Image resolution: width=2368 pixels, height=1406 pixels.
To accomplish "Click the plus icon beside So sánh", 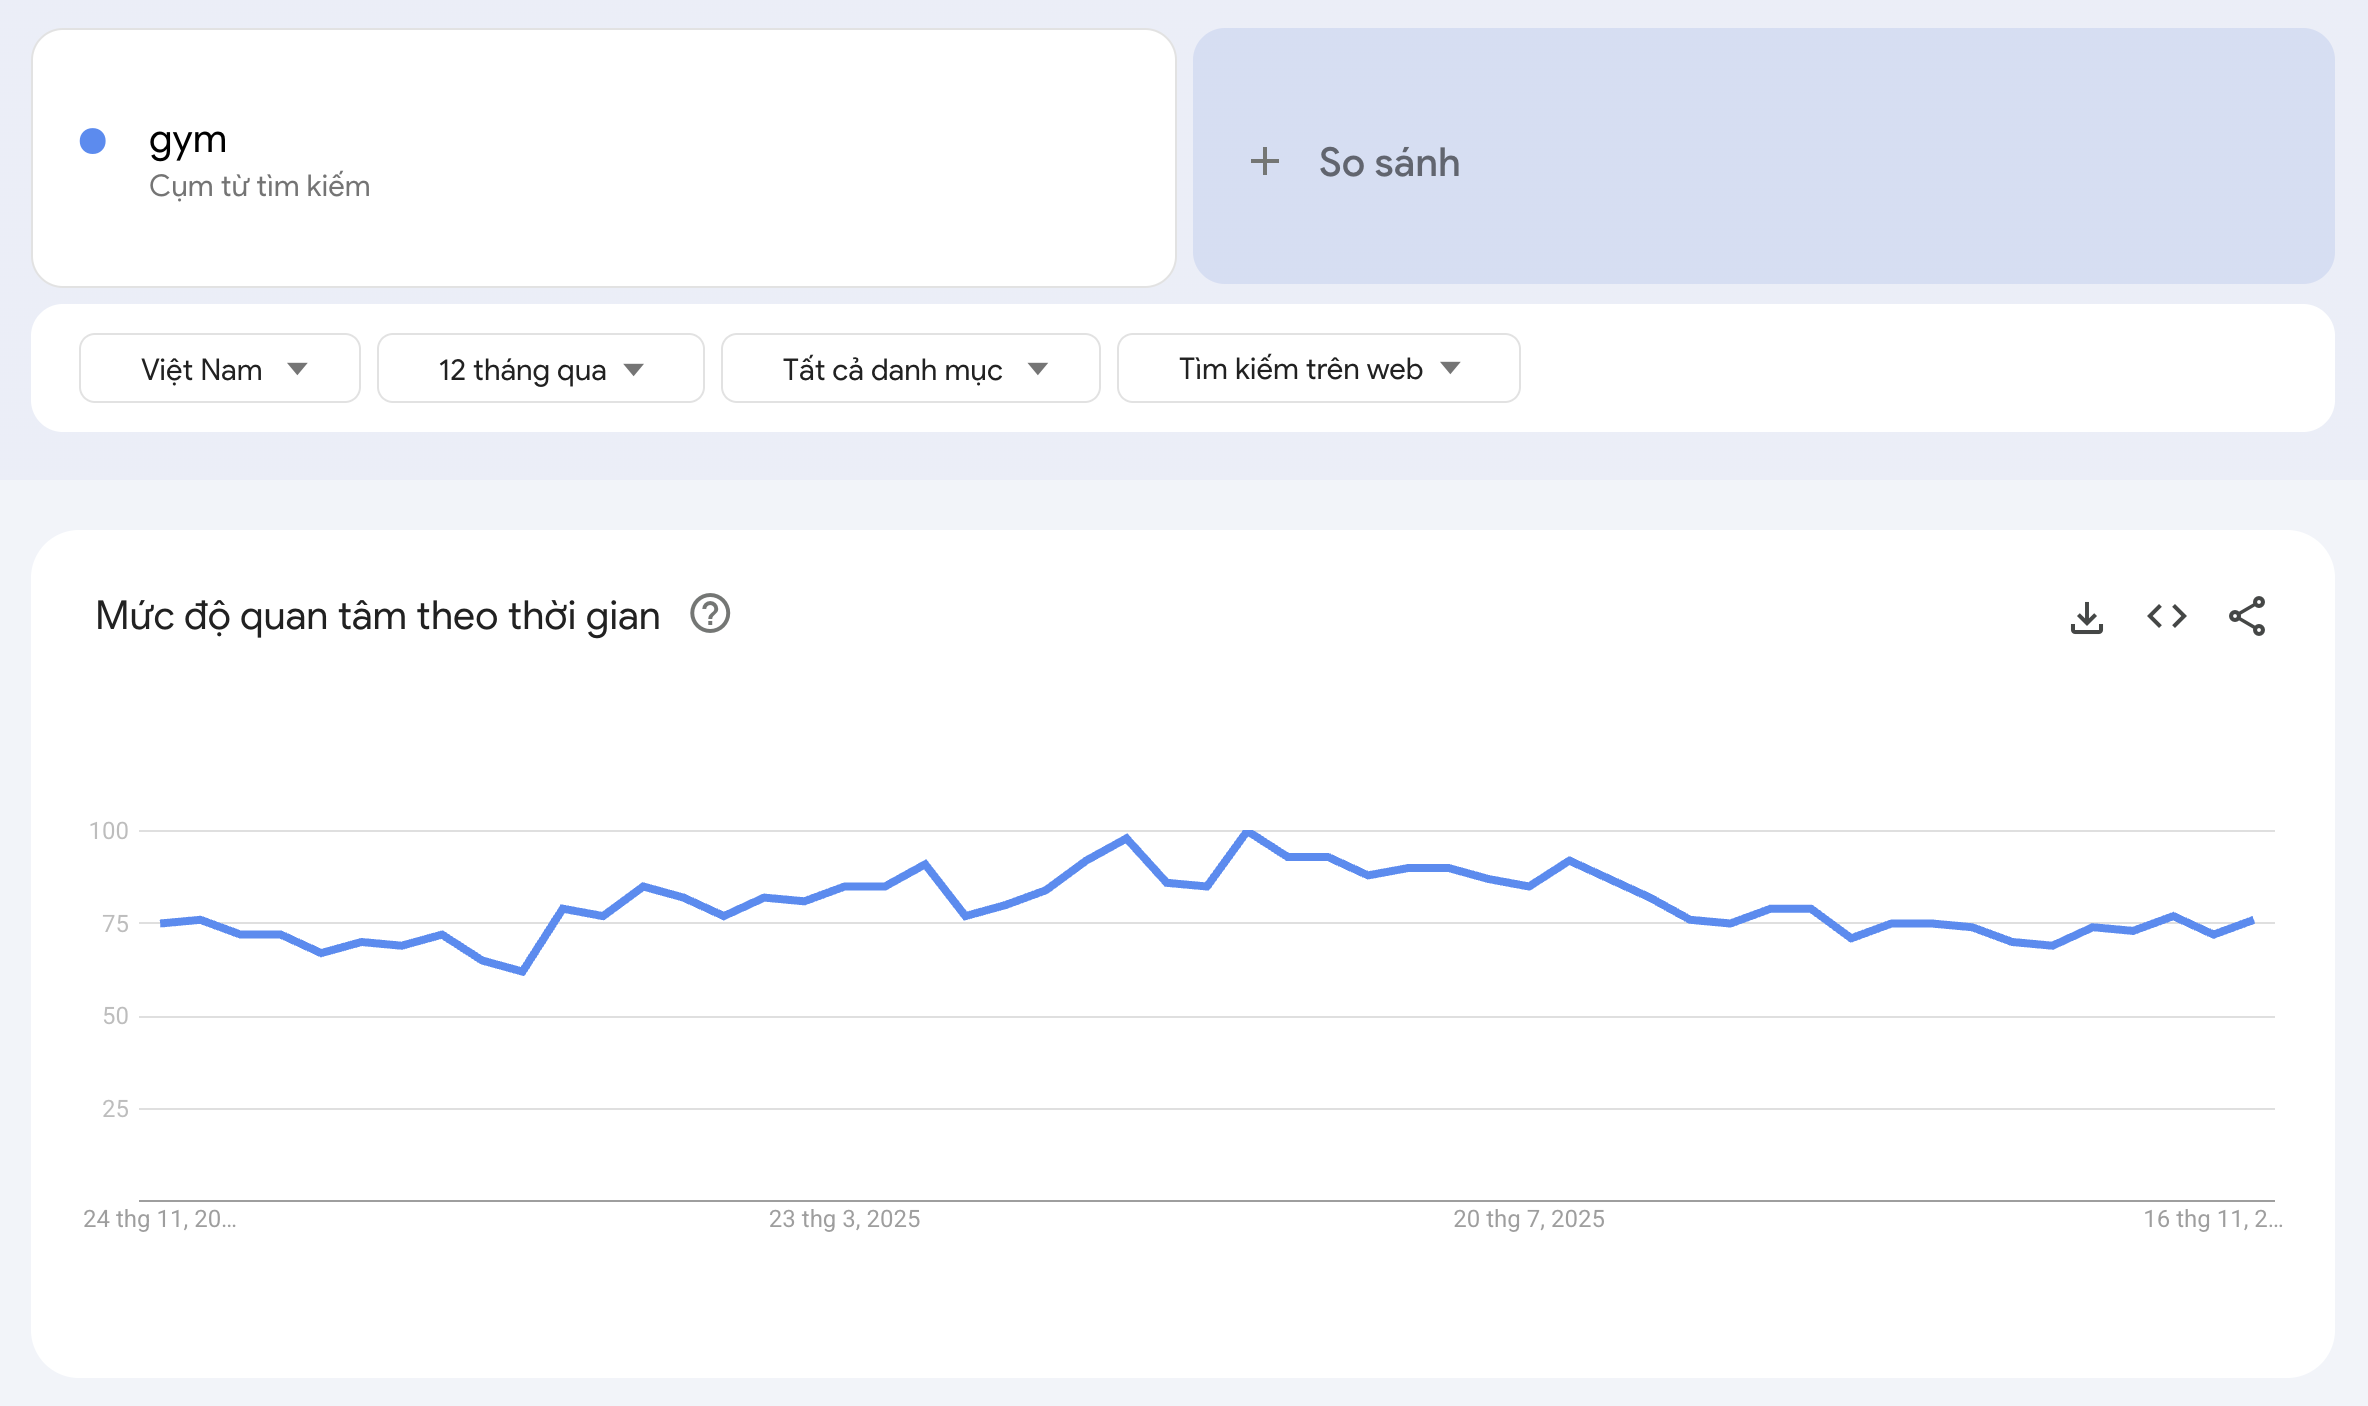I will 1265,162.
